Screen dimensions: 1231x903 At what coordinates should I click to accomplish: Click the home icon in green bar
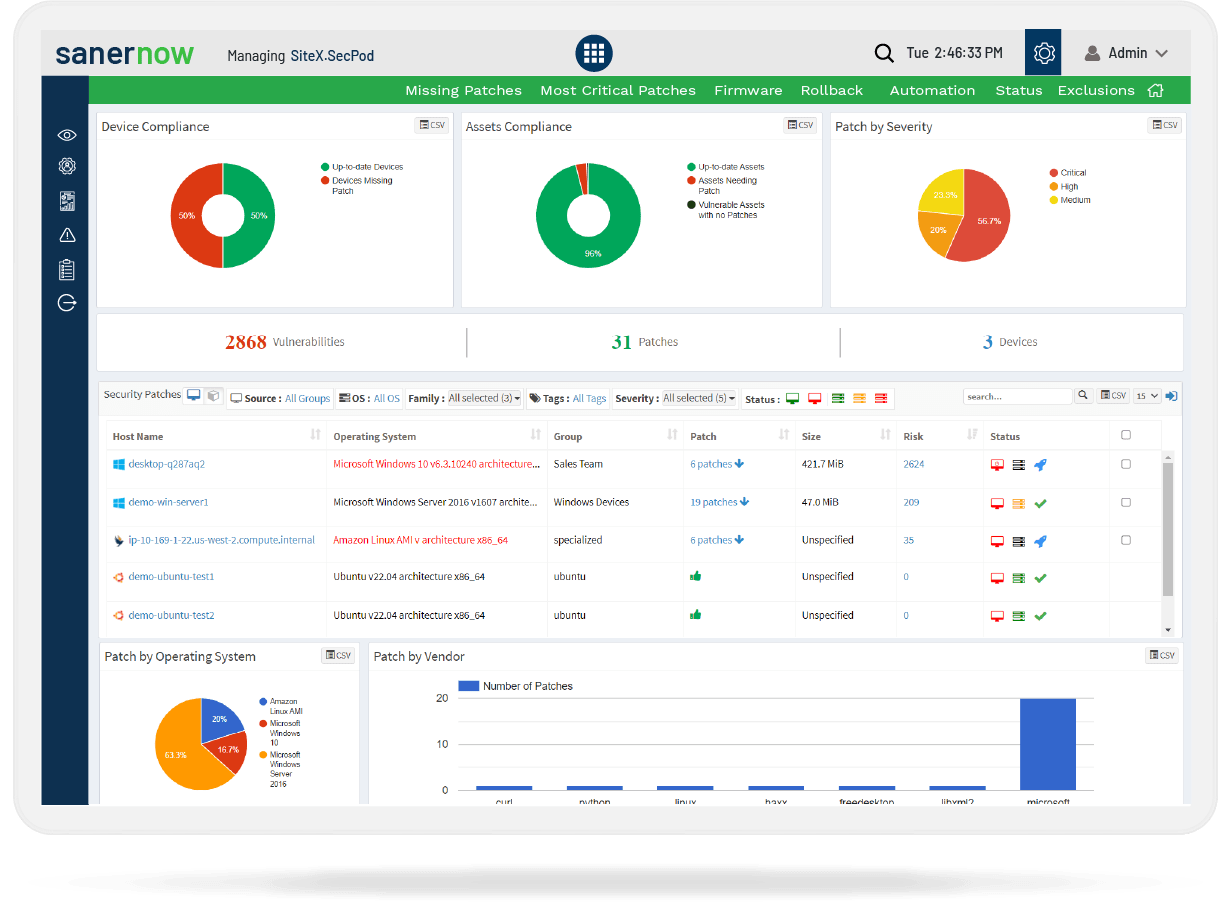point(1156,90)
